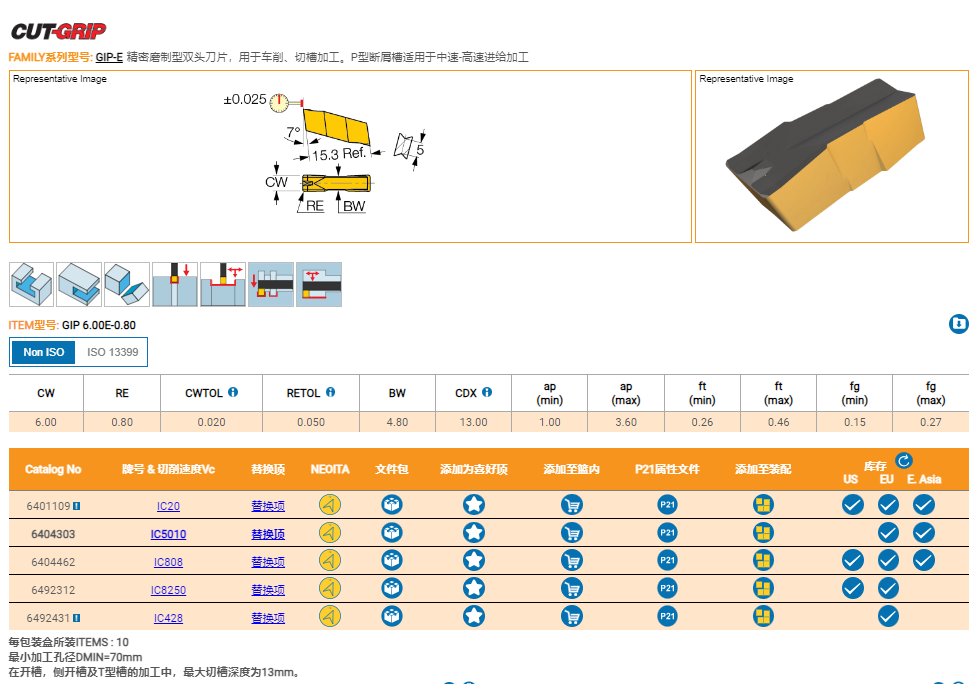The height and width of the screenshot is (684, 971).
Task: Open P21 property file for IC428
Action: 668,617
